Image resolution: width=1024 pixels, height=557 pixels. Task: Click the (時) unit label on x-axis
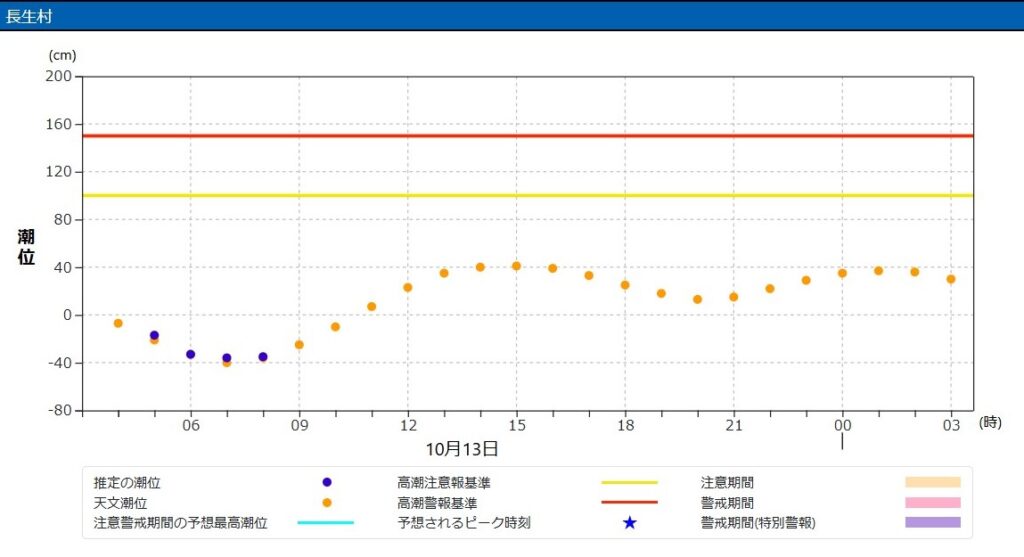[x=991, y=423]
